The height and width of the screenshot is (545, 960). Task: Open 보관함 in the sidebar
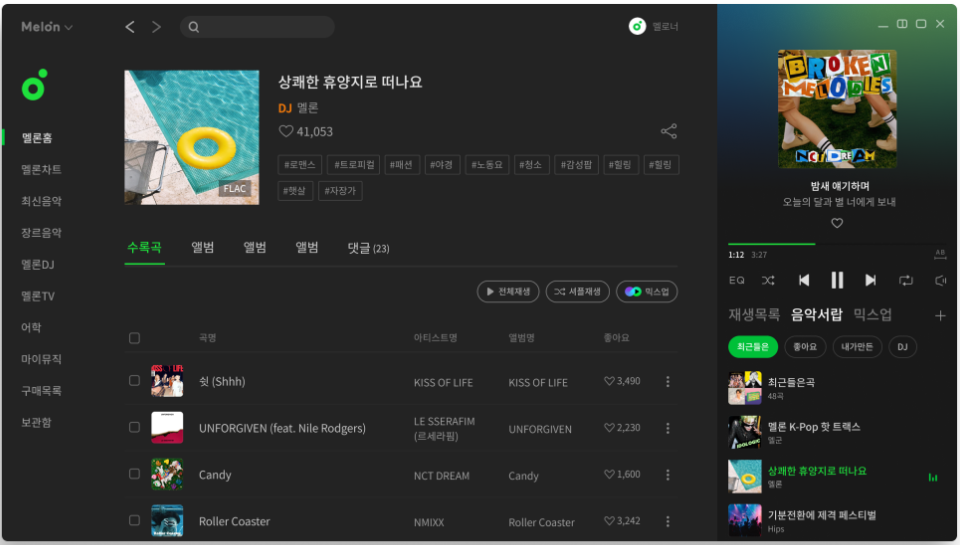pyautogui.click(x=36, y=423)
